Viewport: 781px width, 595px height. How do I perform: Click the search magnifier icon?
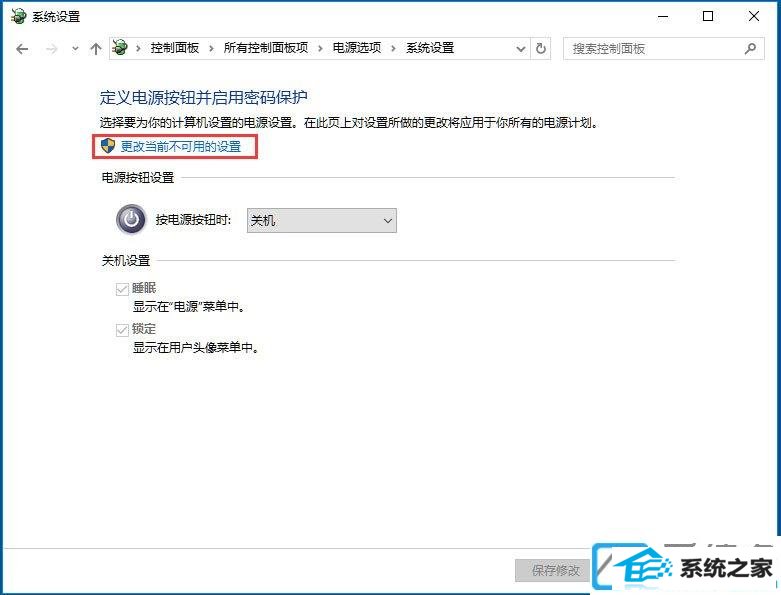pos(750,48)
